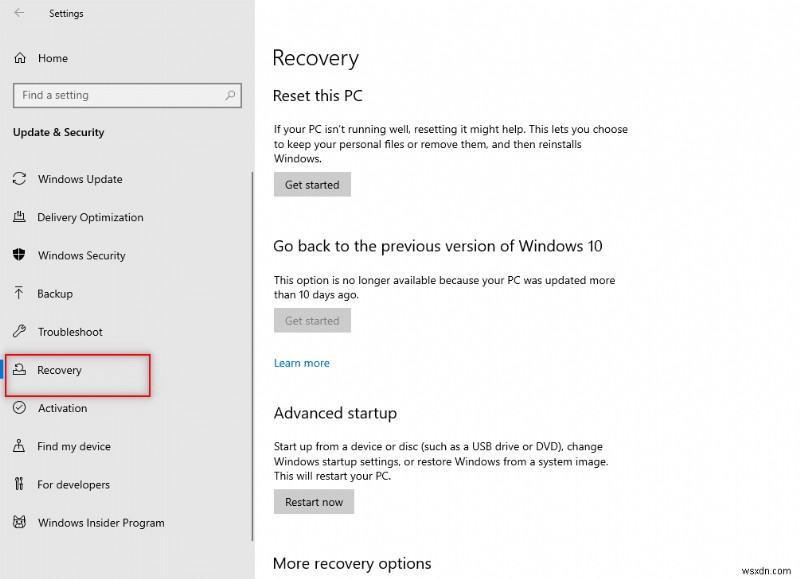The image size is (800, 579).
Task: Click Get started under Reset this PC
Action: 312,184
